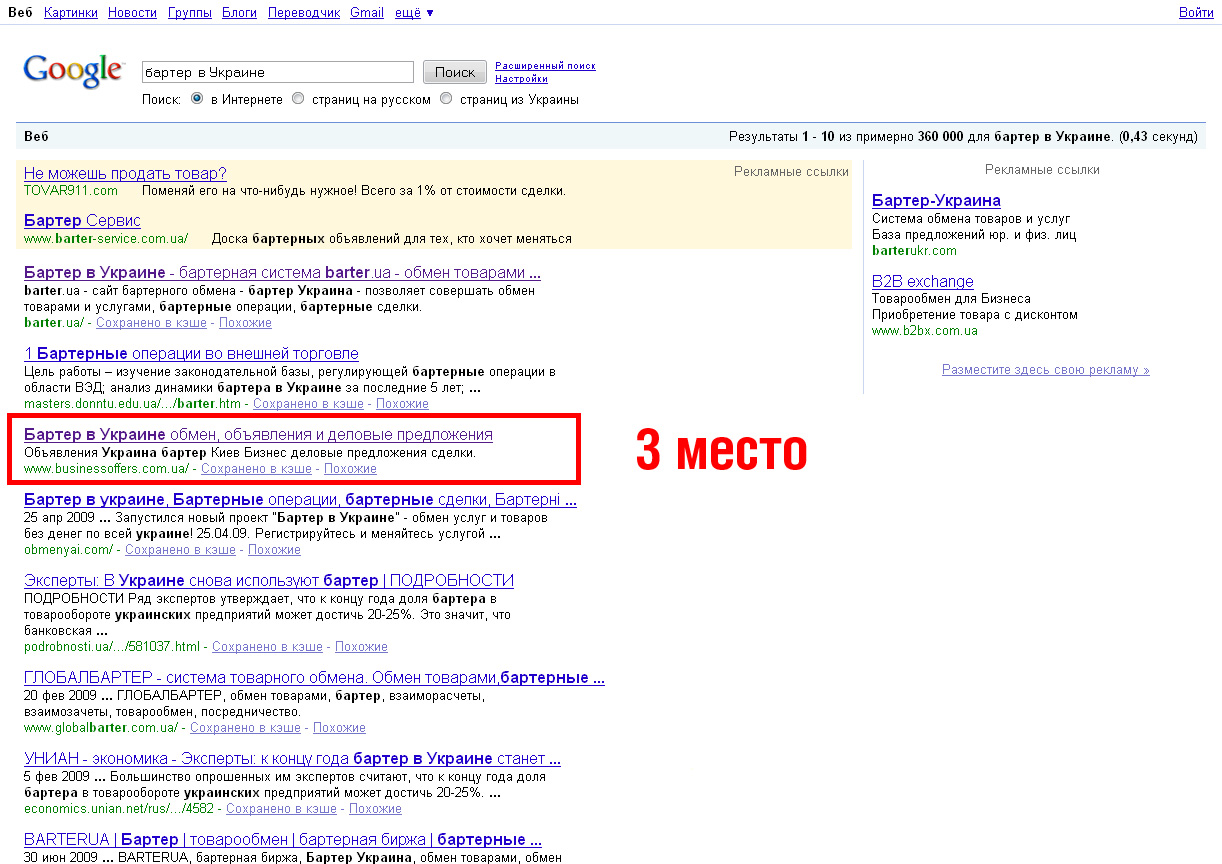Open the 'Новости' section
The image size is (1222, 864).
tap(131, 12)
